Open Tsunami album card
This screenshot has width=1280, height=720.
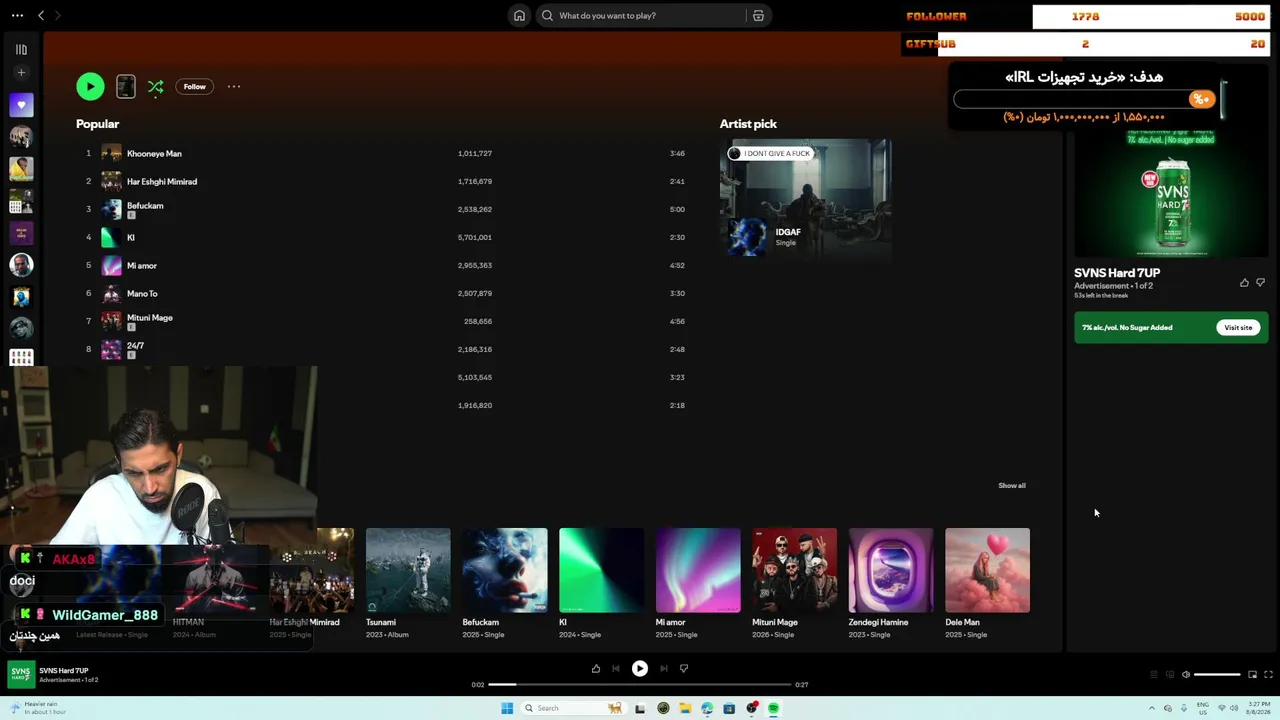[x=408, y=584]
